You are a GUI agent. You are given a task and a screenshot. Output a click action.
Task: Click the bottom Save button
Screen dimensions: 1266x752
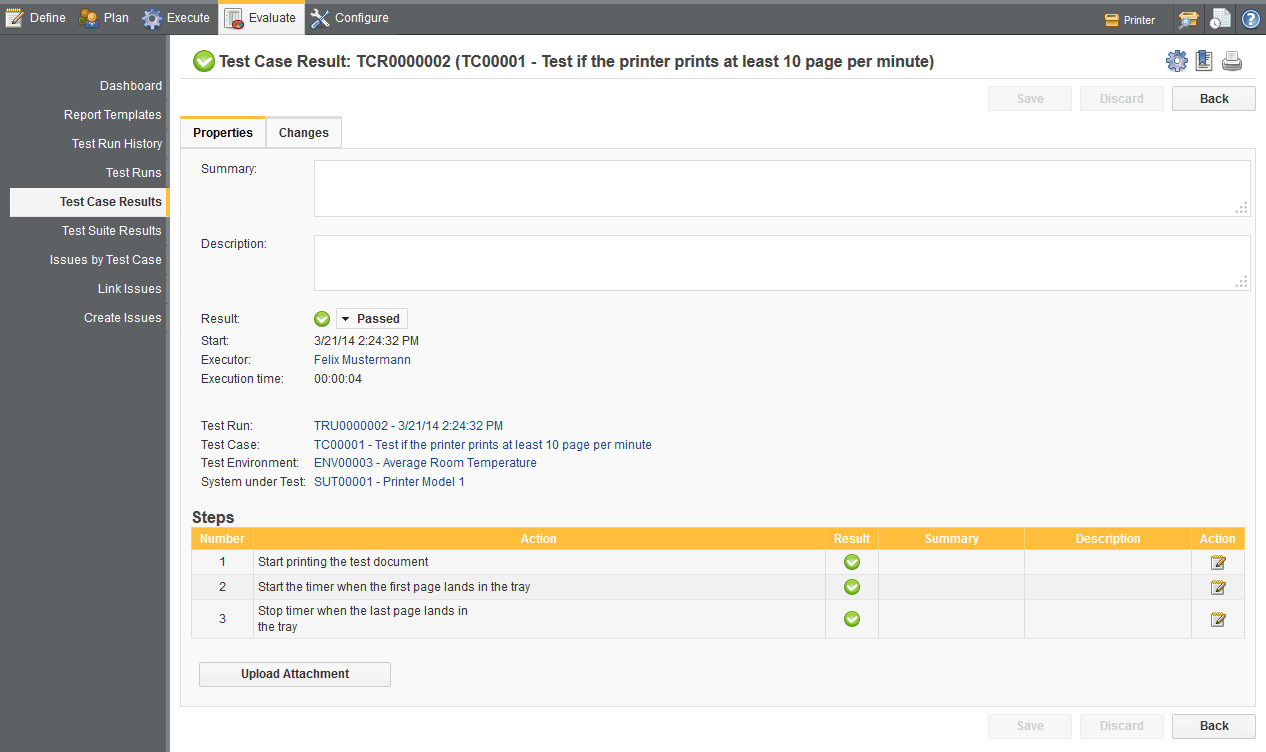(x=1030, y=726)
